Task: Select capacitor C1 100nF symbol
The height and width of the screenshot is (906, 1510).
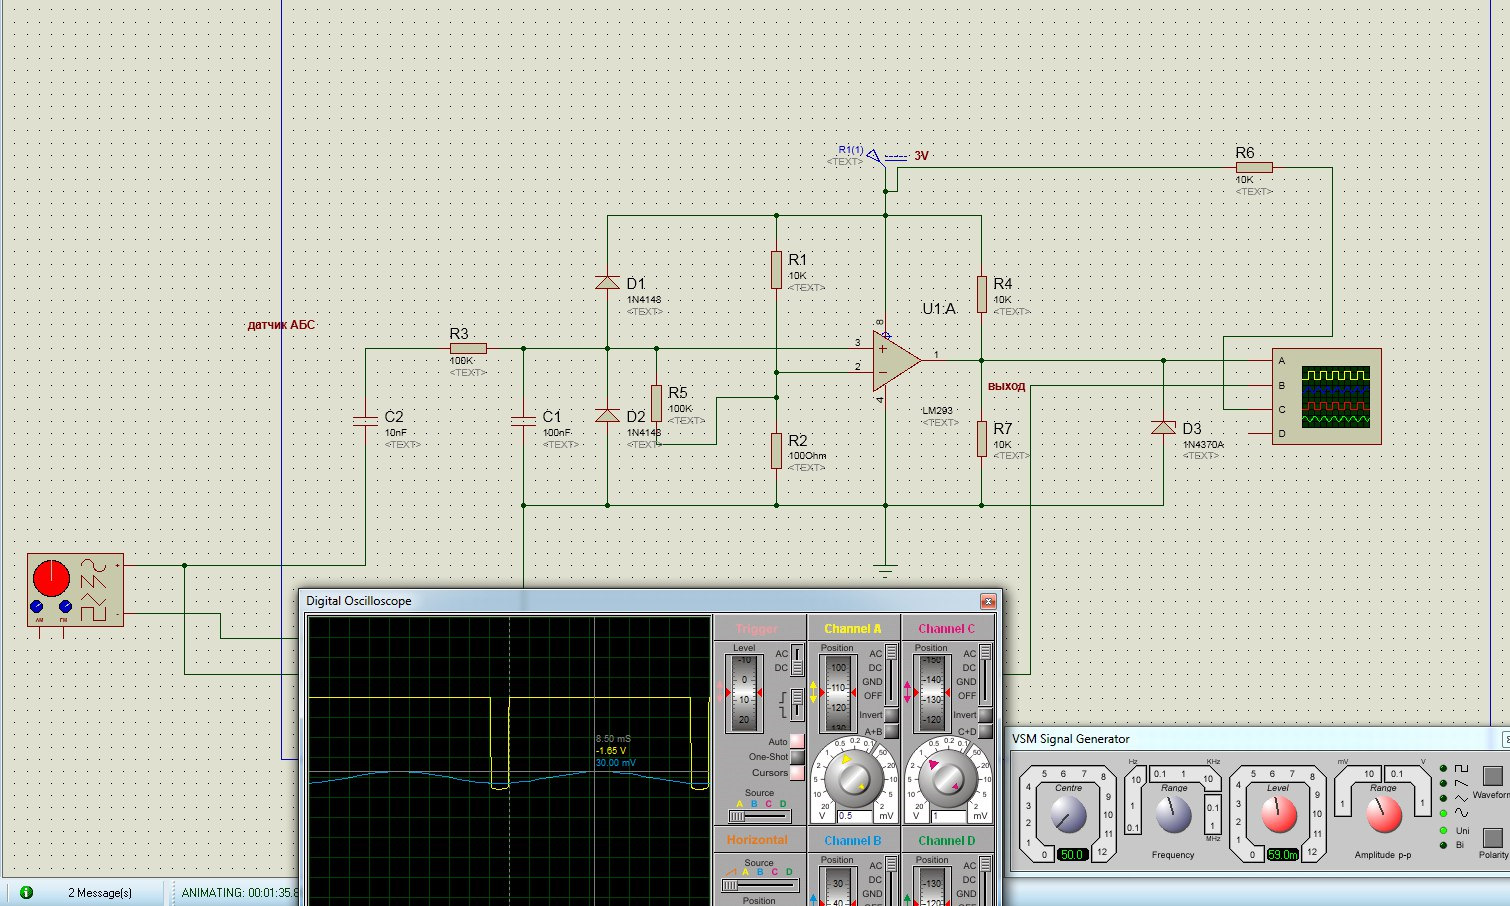Action: [523, 421]
